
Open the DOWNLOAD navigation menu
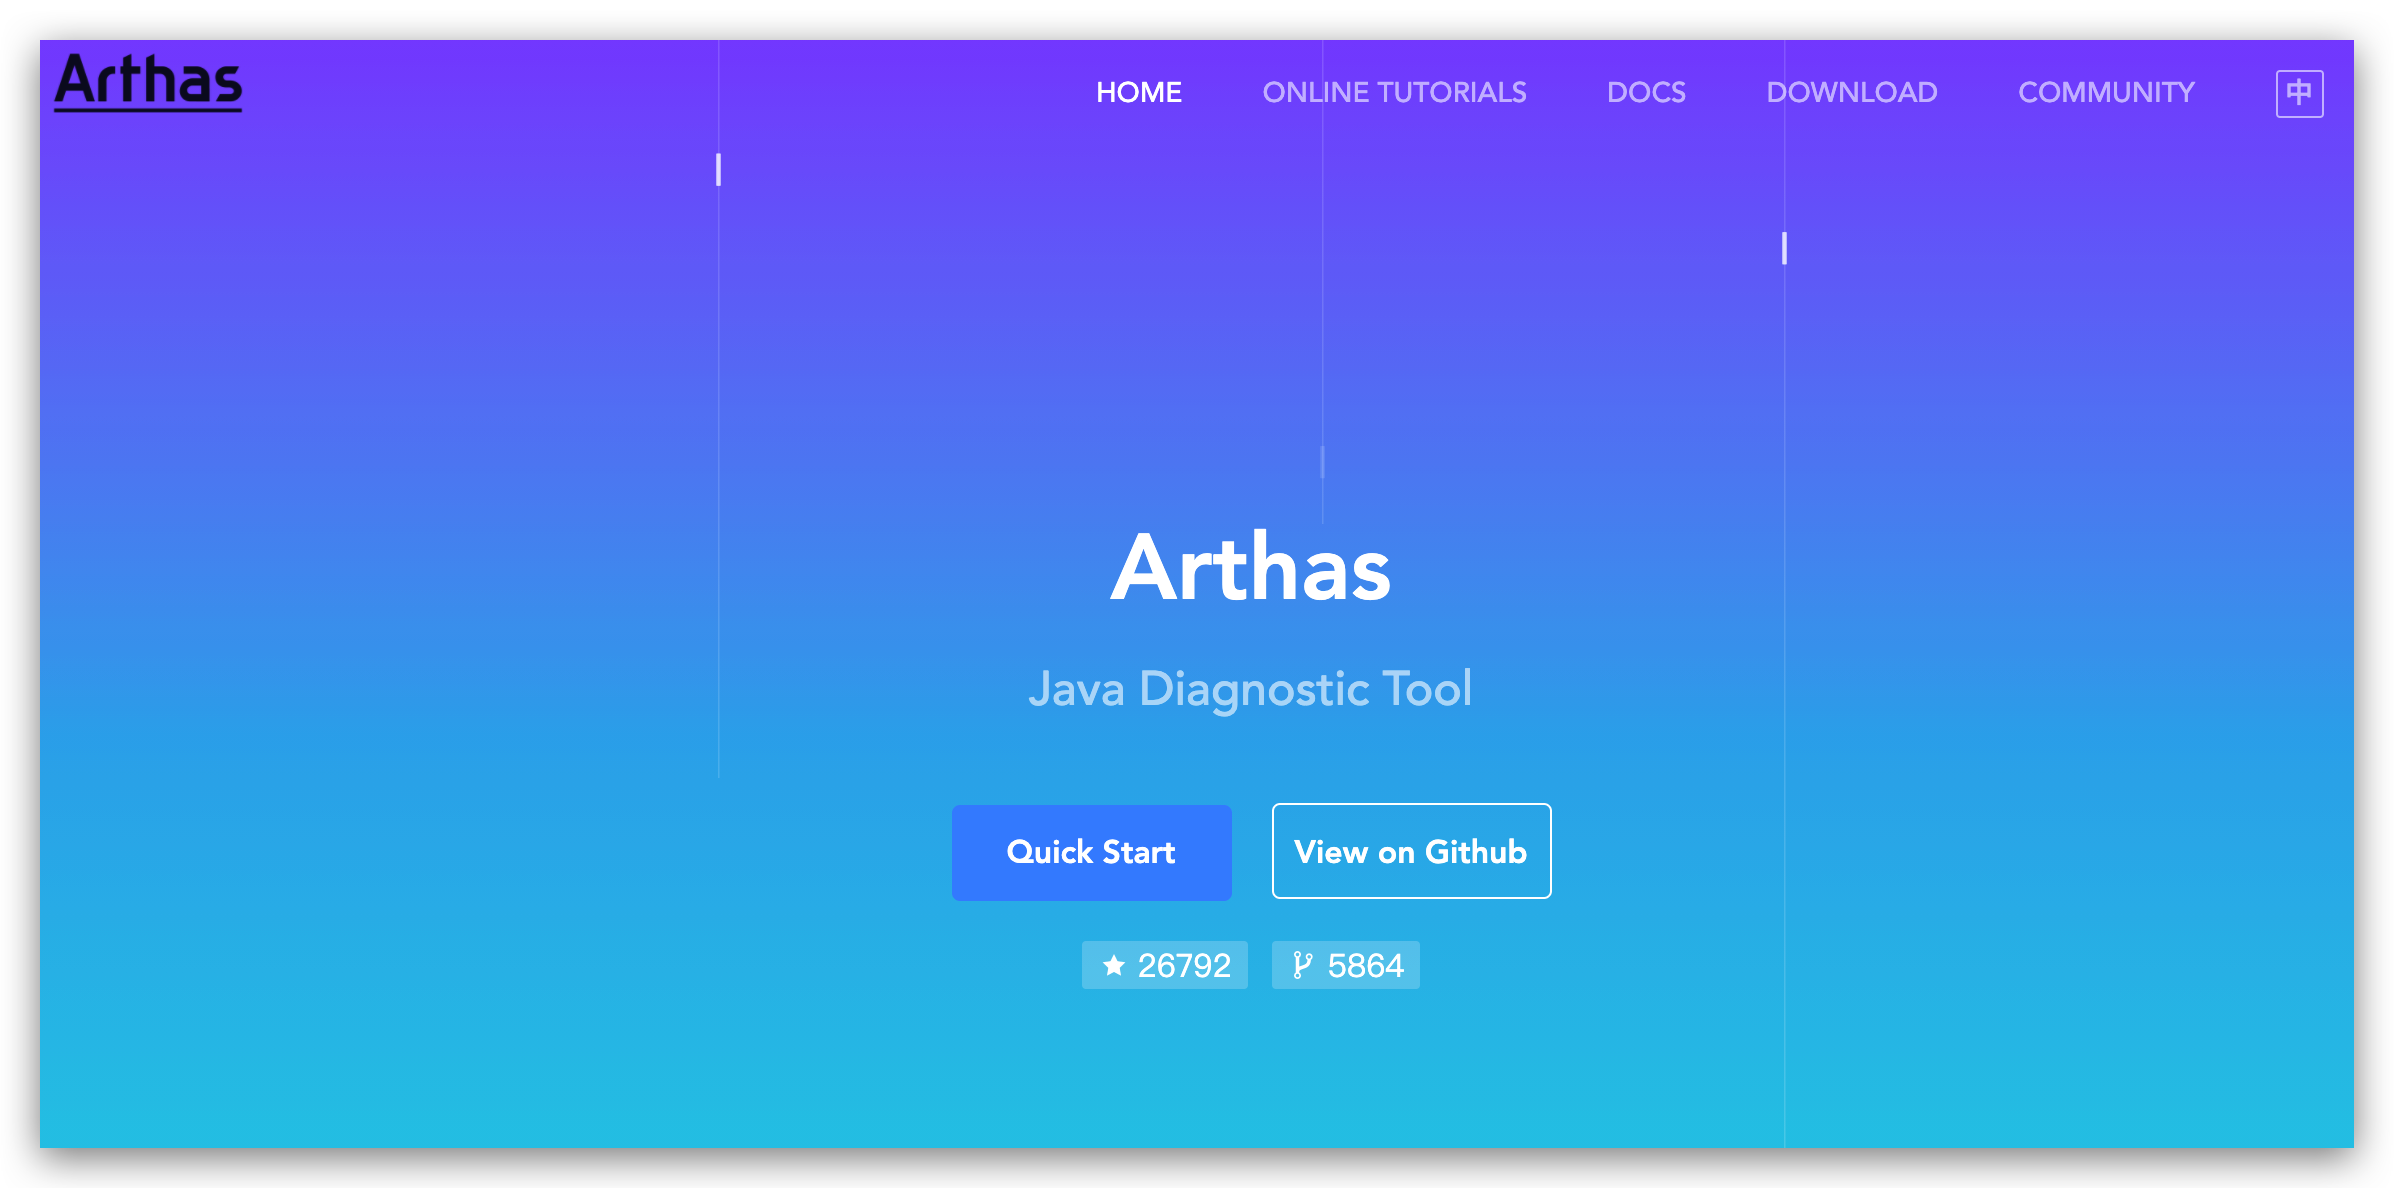[x=1852, y=92]
